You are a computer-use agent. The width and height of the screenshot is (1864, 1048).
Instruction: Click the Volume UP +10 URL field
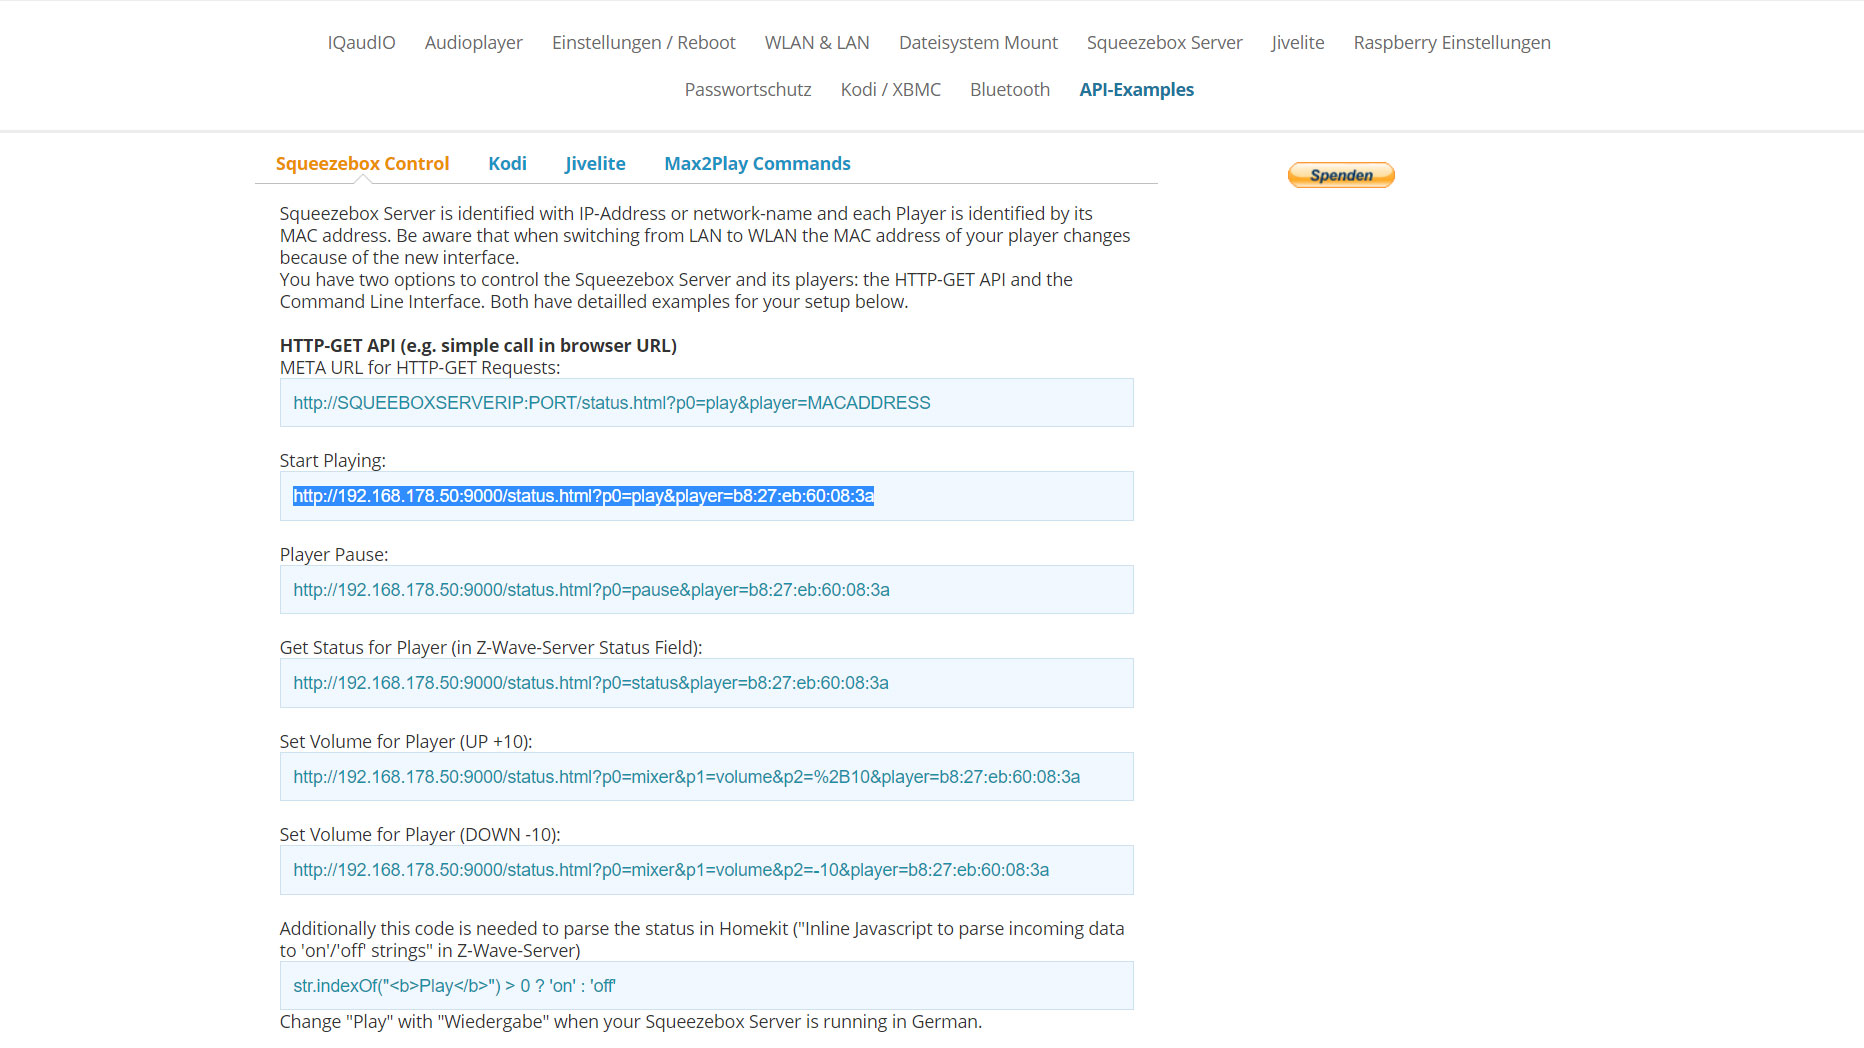(707, 777)
